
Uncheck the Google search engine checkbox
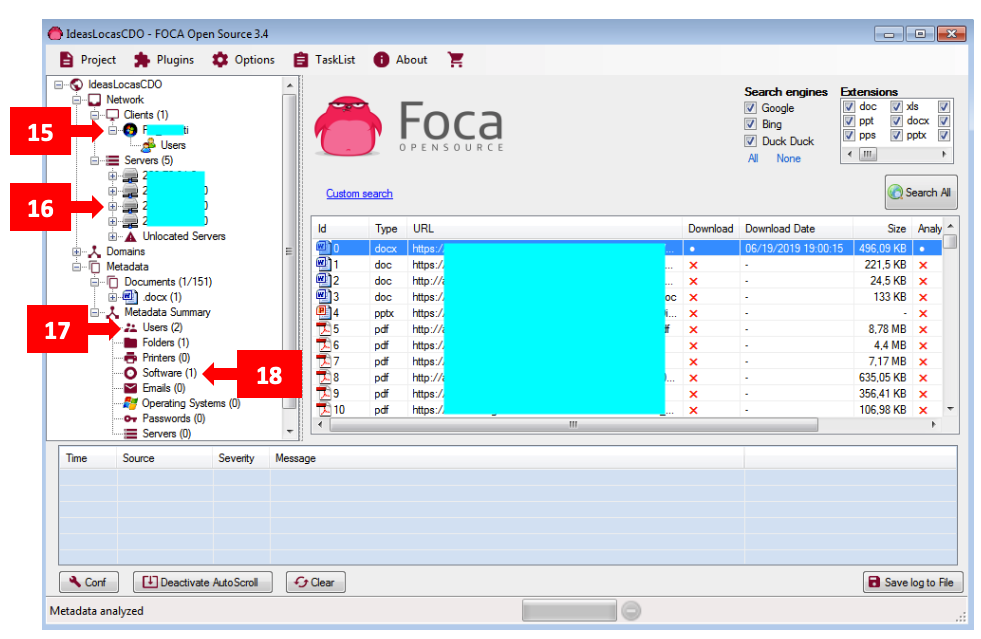[x=750, y=108]
